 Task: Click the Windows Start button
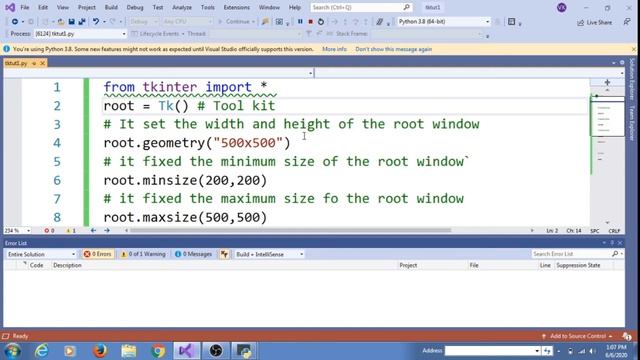(12, 351)
